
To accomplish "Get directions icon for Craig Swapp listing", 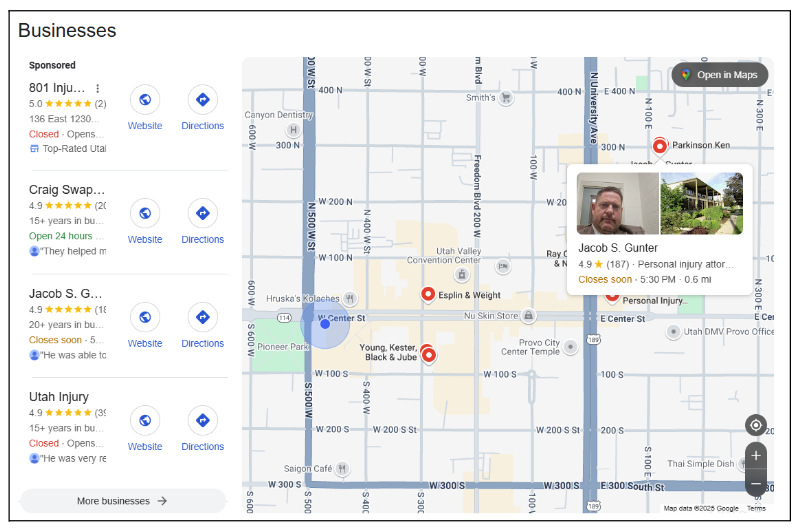I will [x=203, y=213].
